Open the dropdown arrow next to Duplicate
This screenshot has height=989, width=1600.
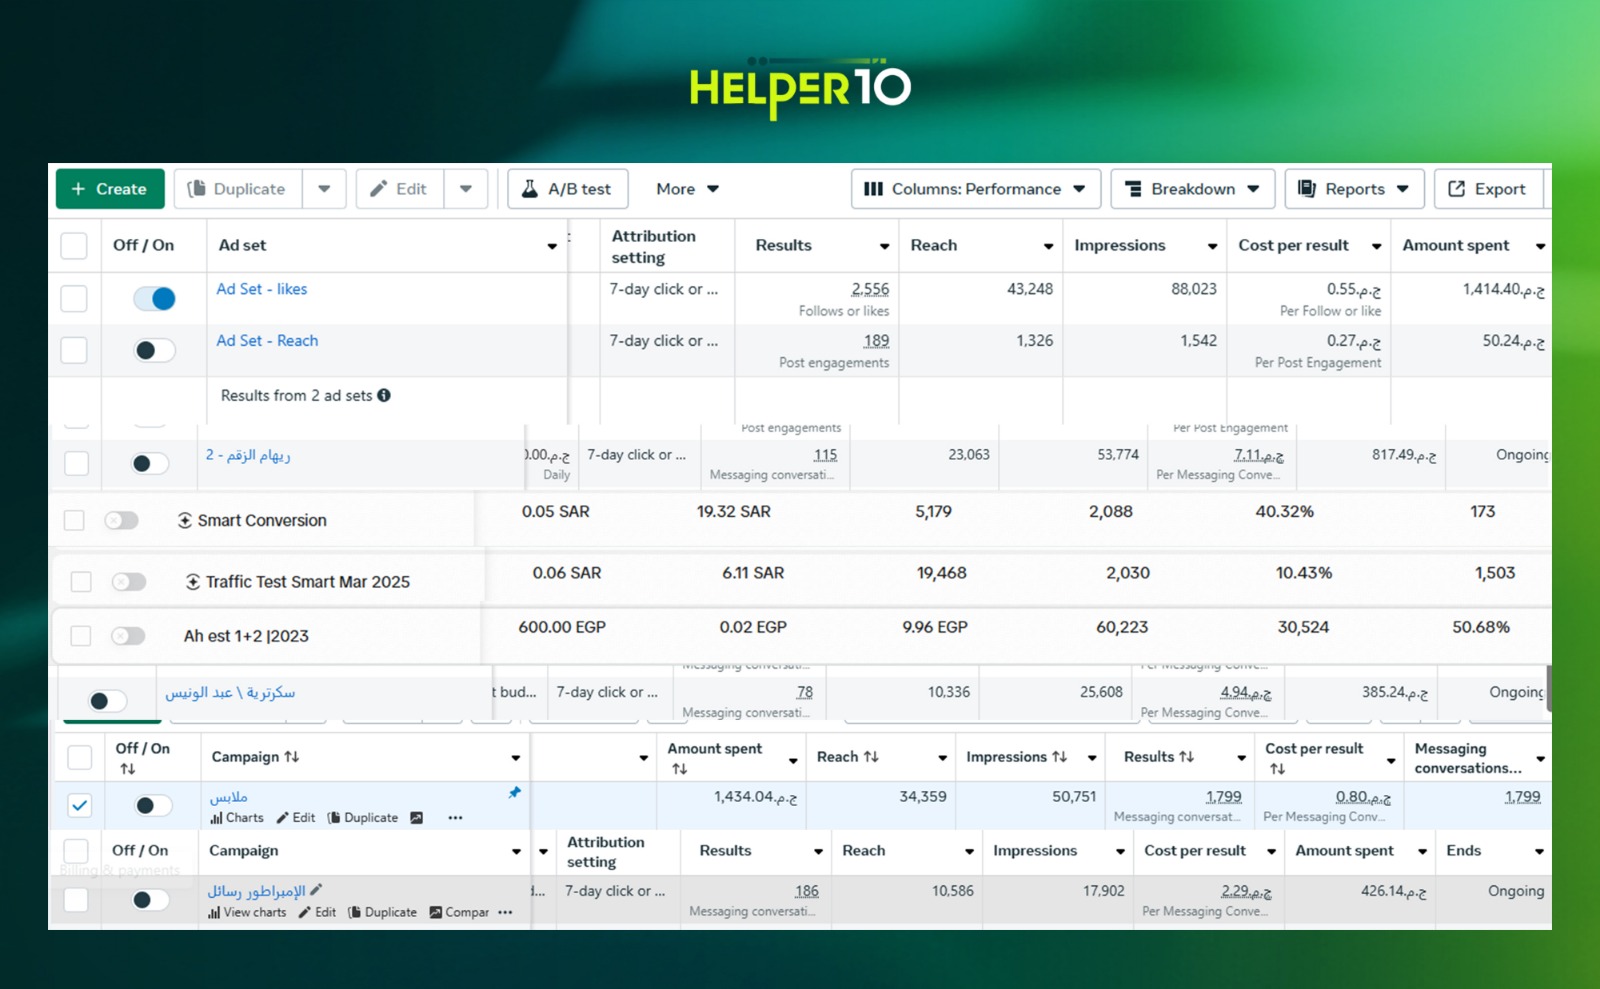pyautogui.click(x=324, y=189)
